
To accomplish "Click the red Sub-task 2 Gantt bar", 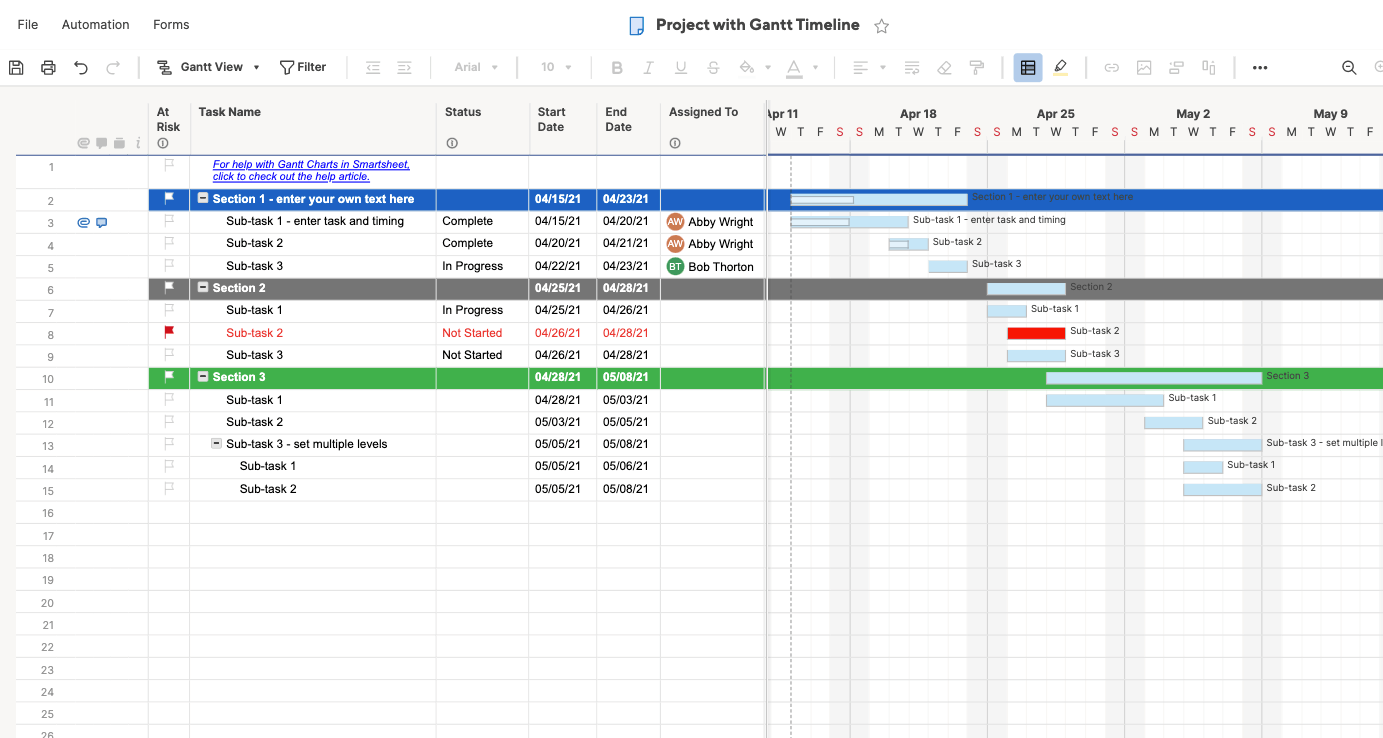I will click(1036, 333).
